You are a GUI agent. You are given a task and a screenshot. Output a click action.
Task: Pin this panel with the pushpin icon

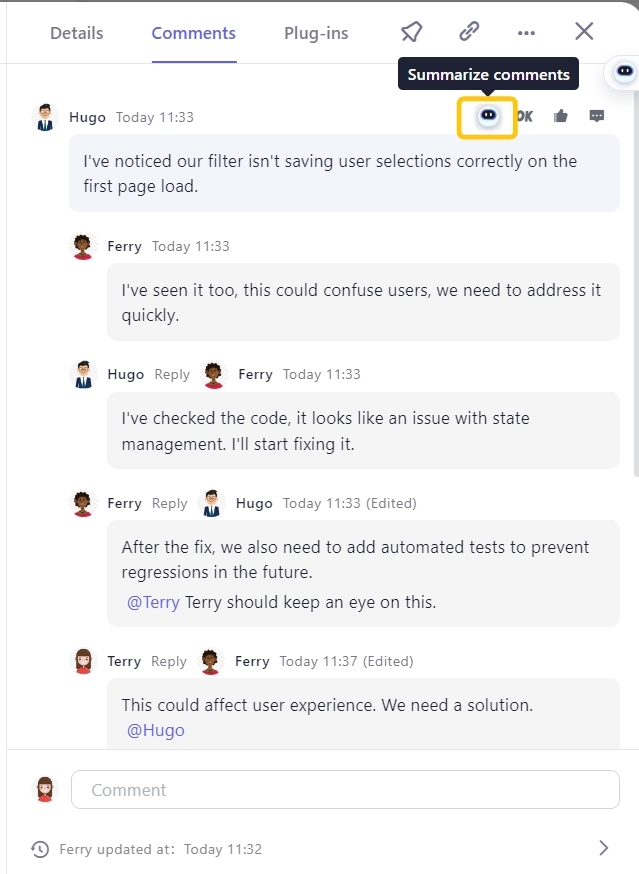[x=411, y=32]
